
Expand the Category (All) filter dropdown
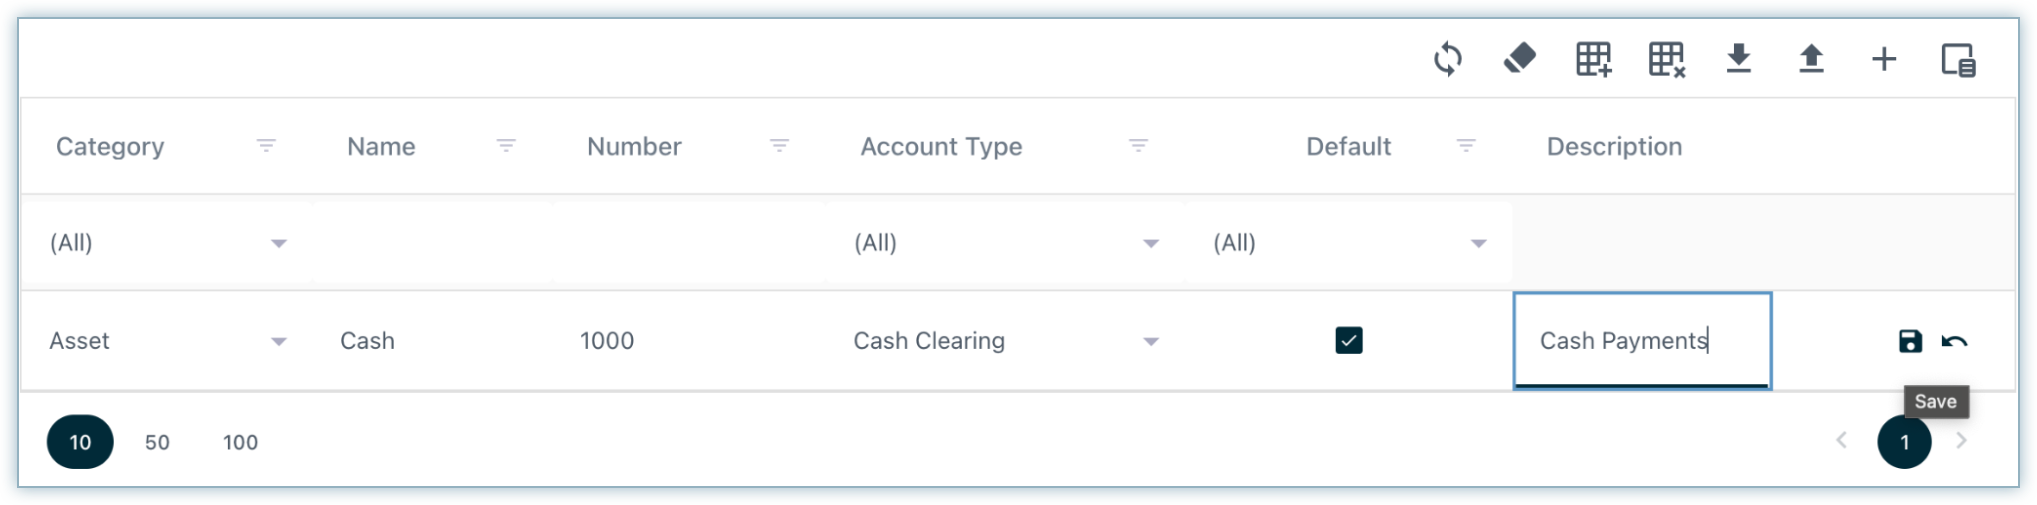click(x=279, y=243)
